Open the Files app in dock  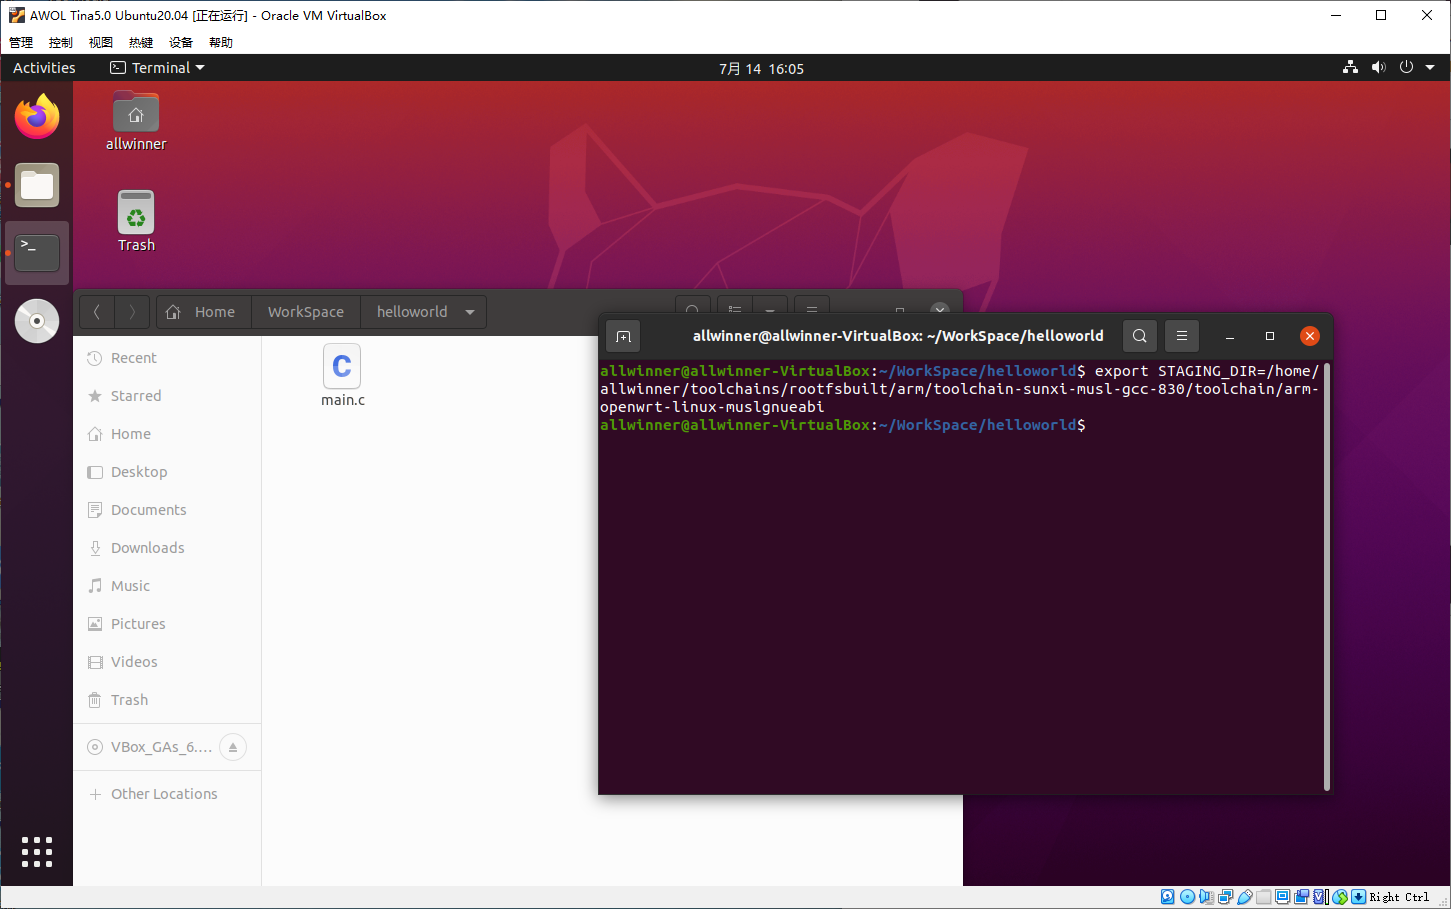pyautogui.click(x=37, y=185)
